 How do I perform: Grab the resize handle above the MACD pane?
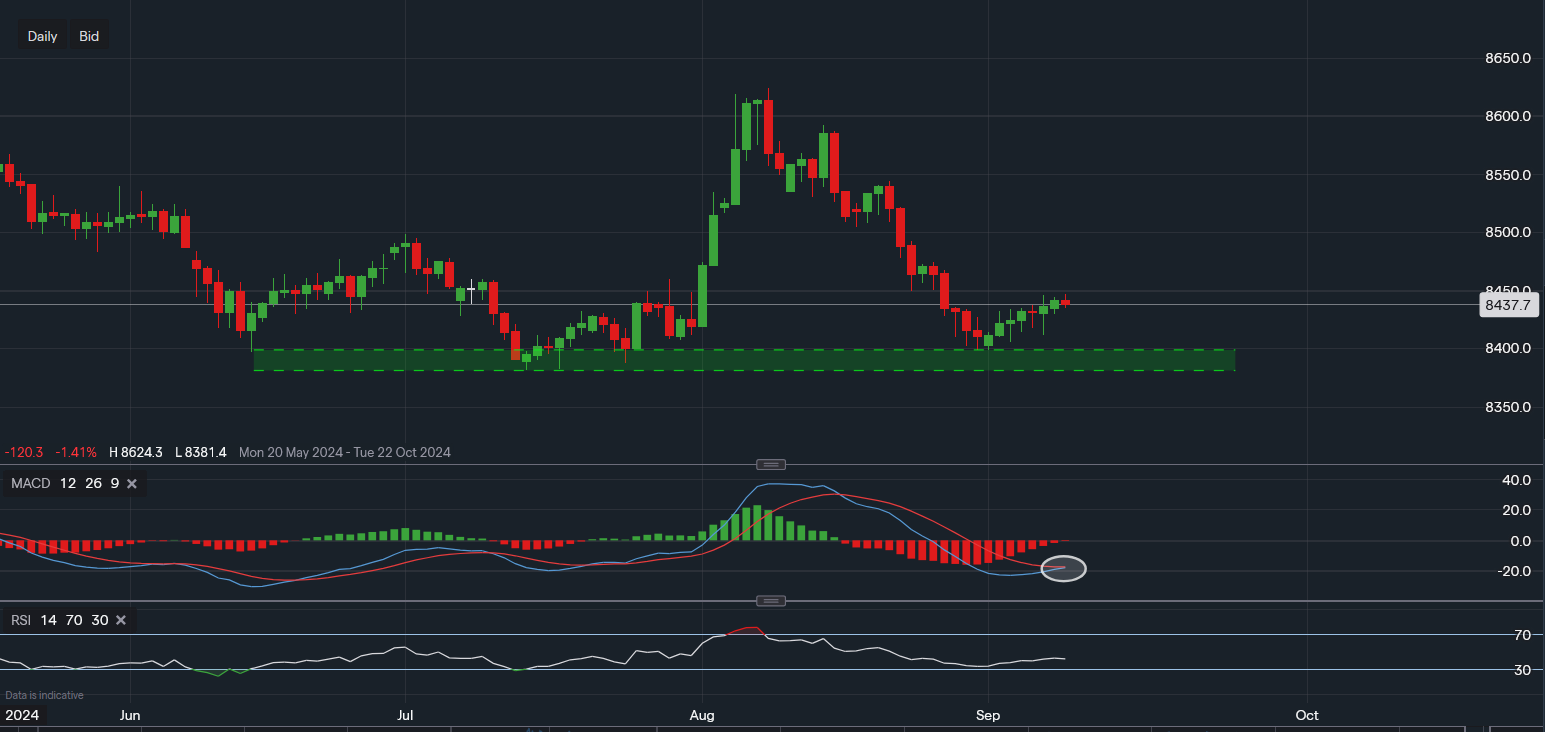pos(770,464)
